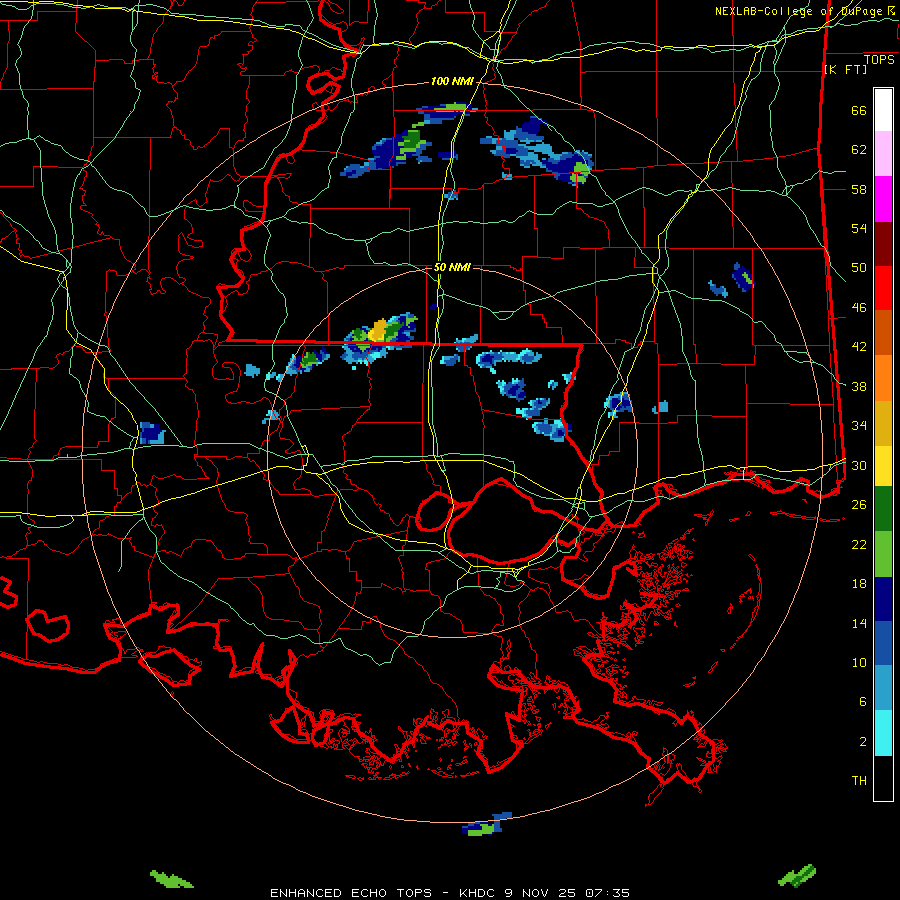Screen dimensions: 900x900
Task: Pick the medium blue legend band
Action: click(883, 643)
